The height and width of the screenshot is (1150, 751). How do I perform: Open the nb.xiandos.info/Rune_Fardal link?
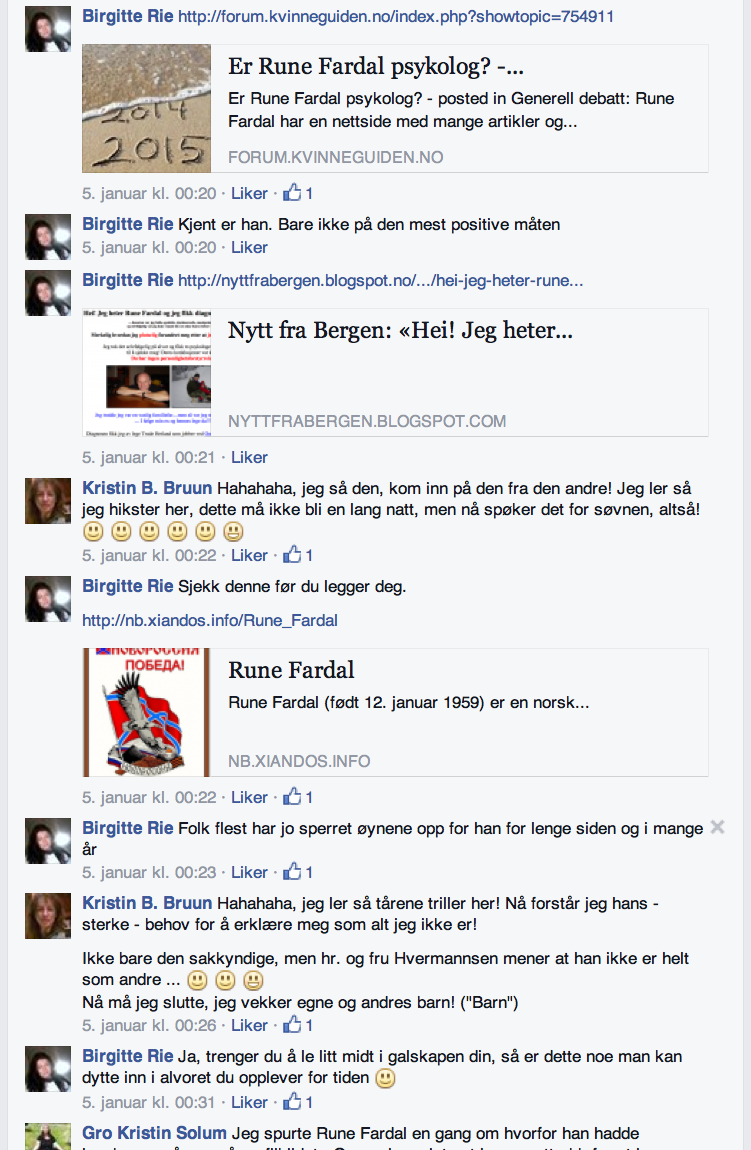point(210,620)
